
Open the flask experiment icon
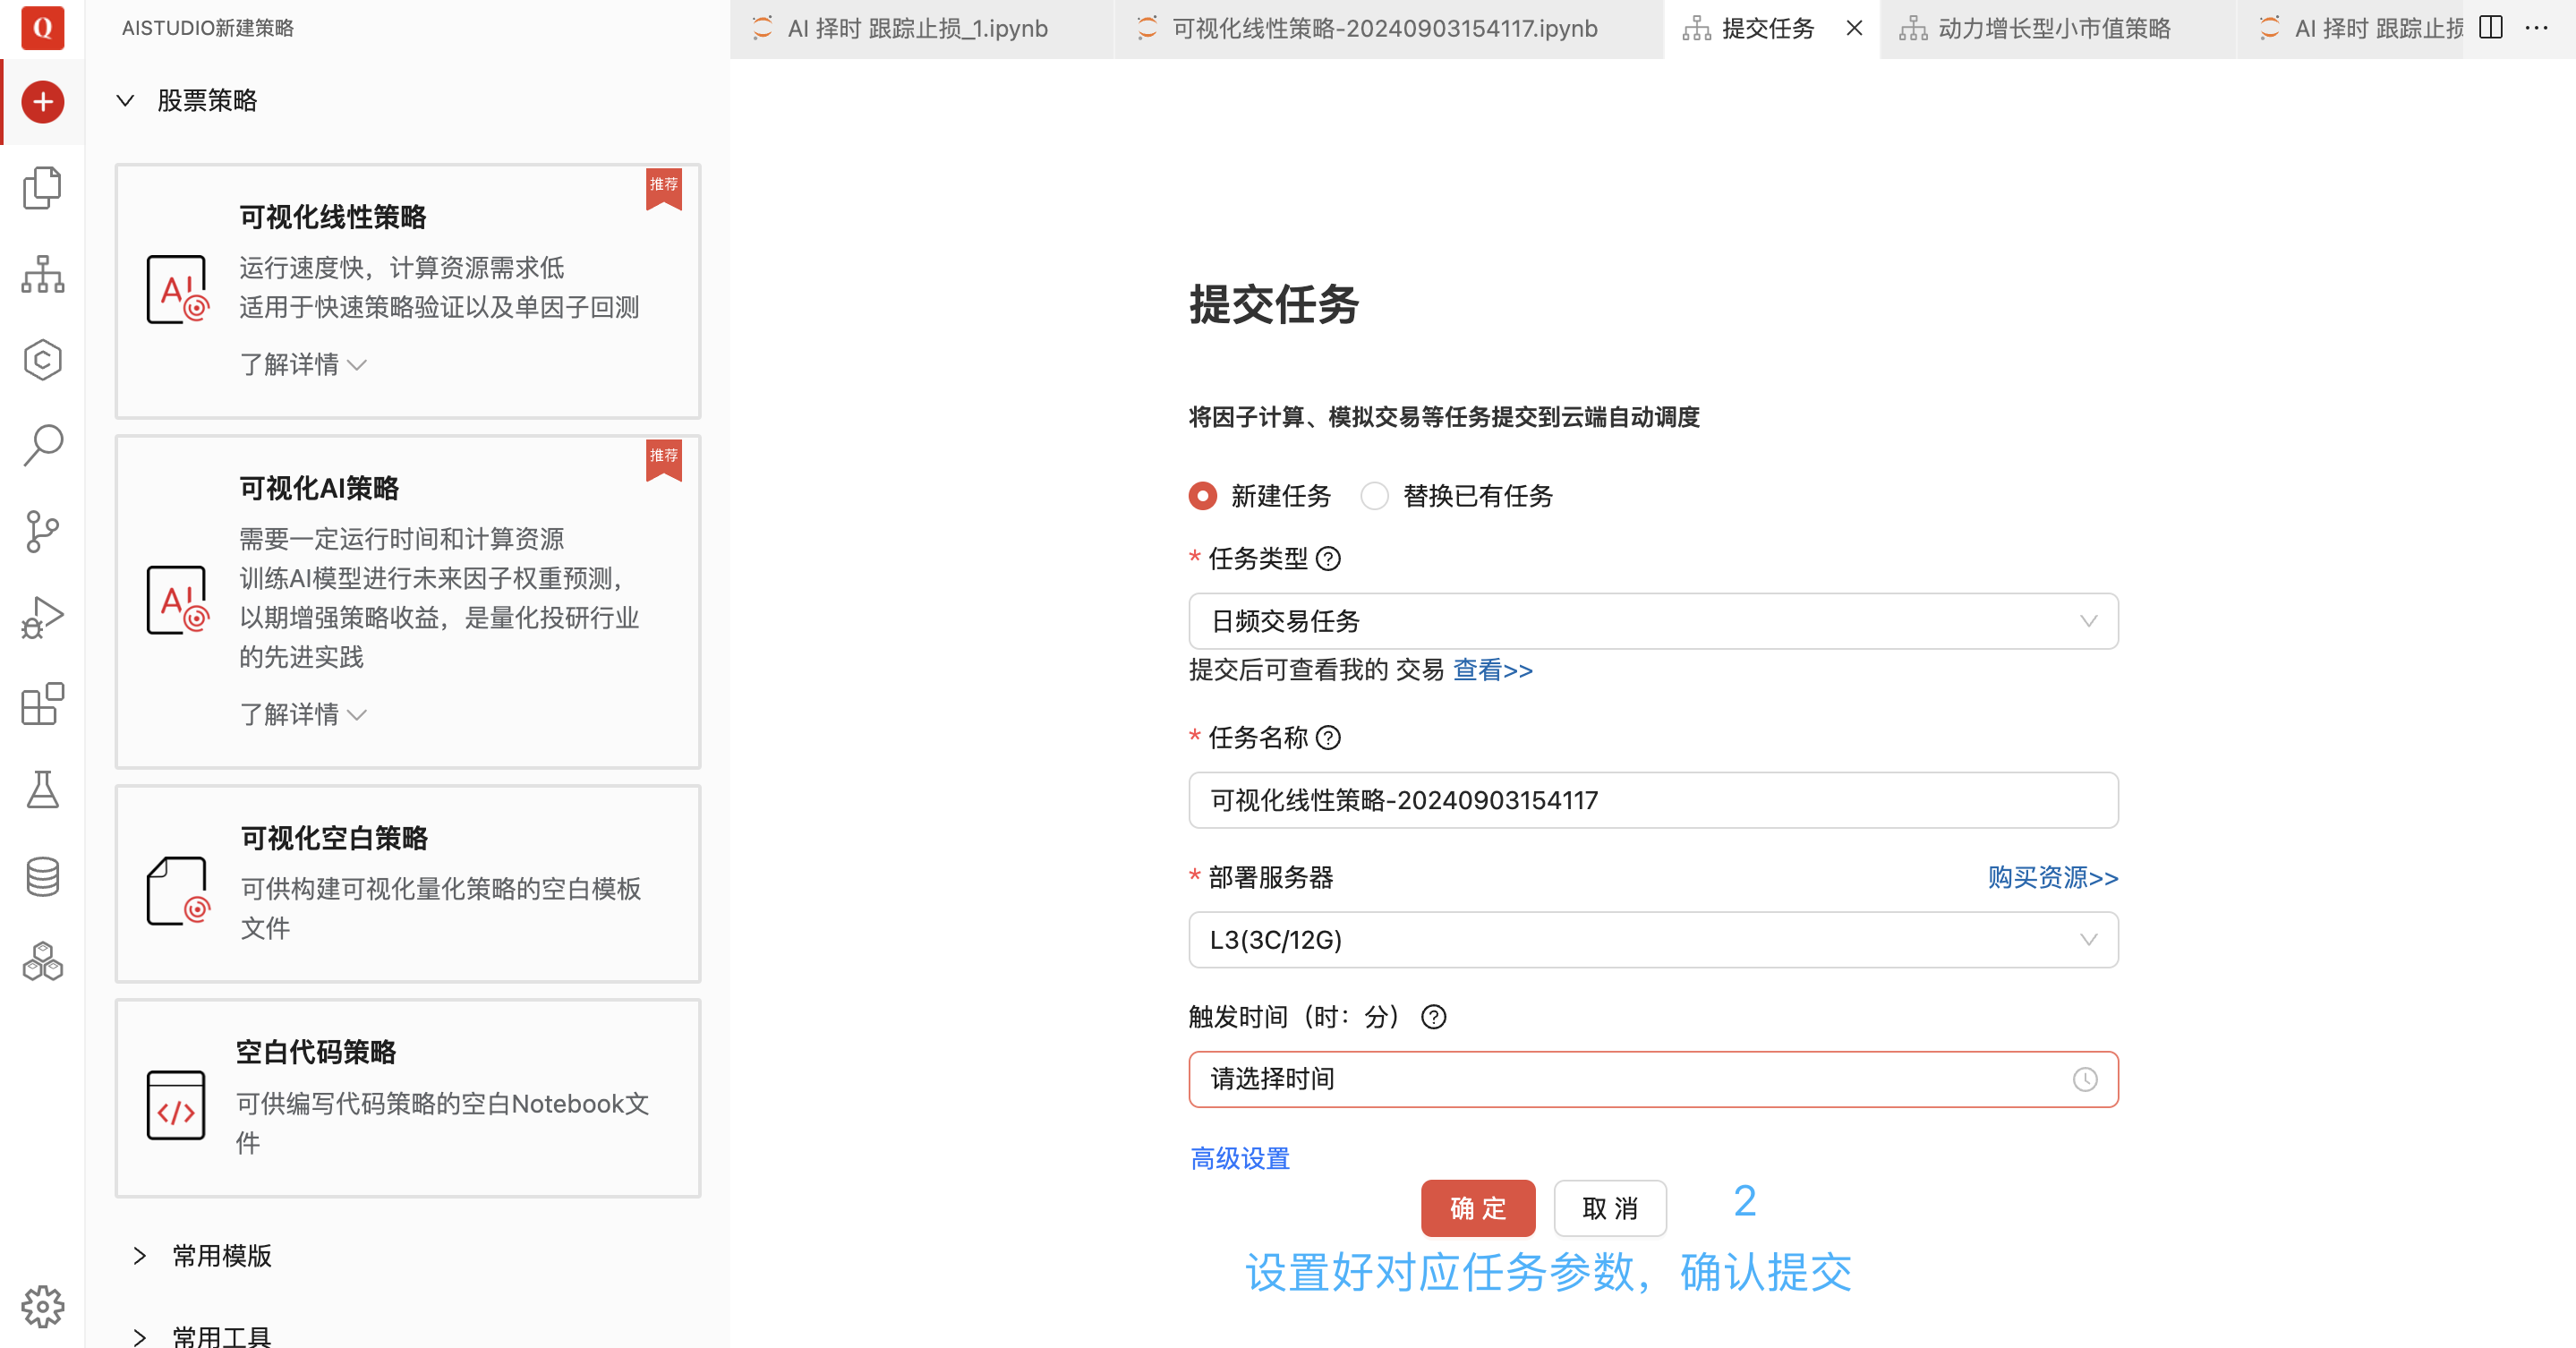coord(42,790)
